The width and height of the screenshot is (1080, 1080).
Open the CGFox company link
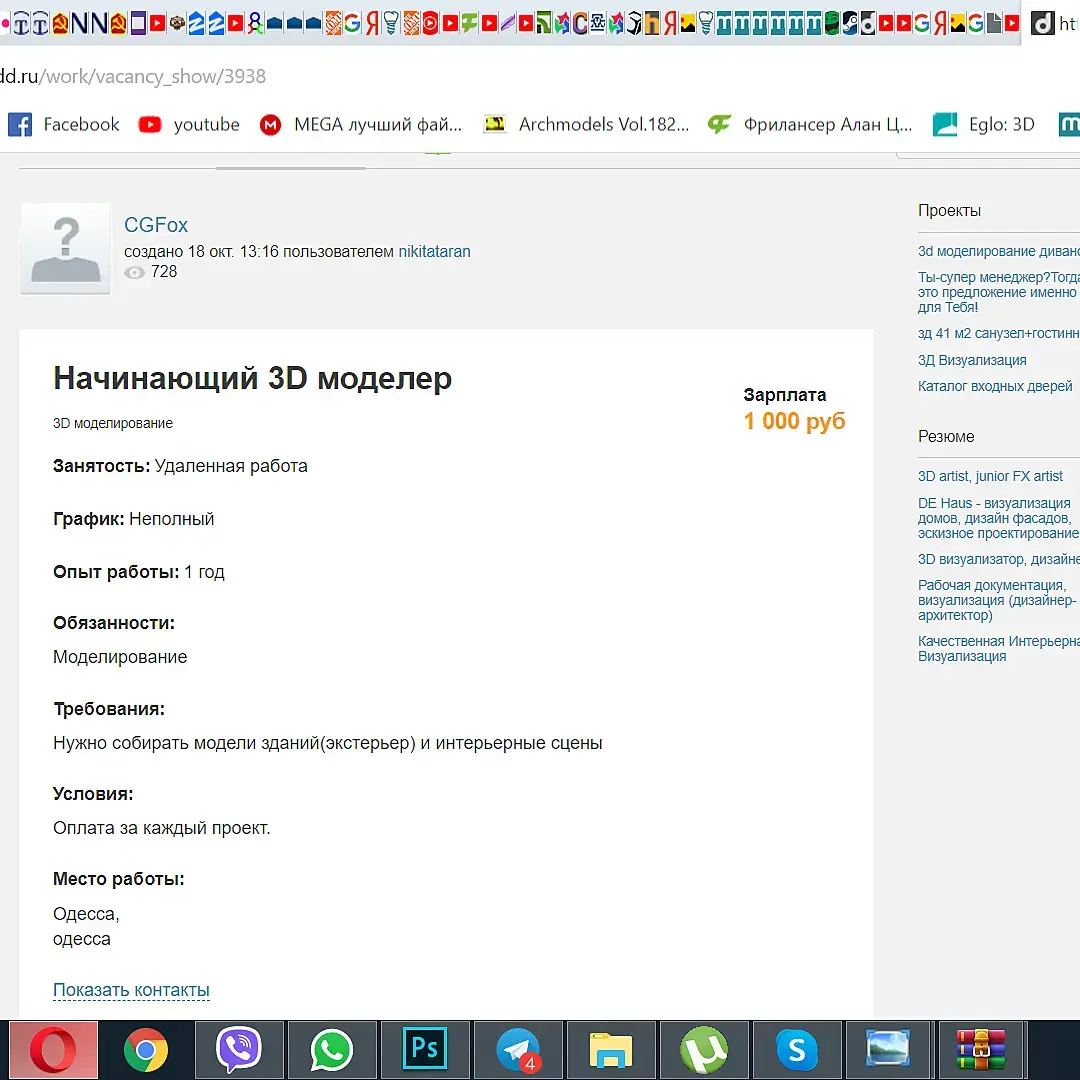(x=156, y=225)
